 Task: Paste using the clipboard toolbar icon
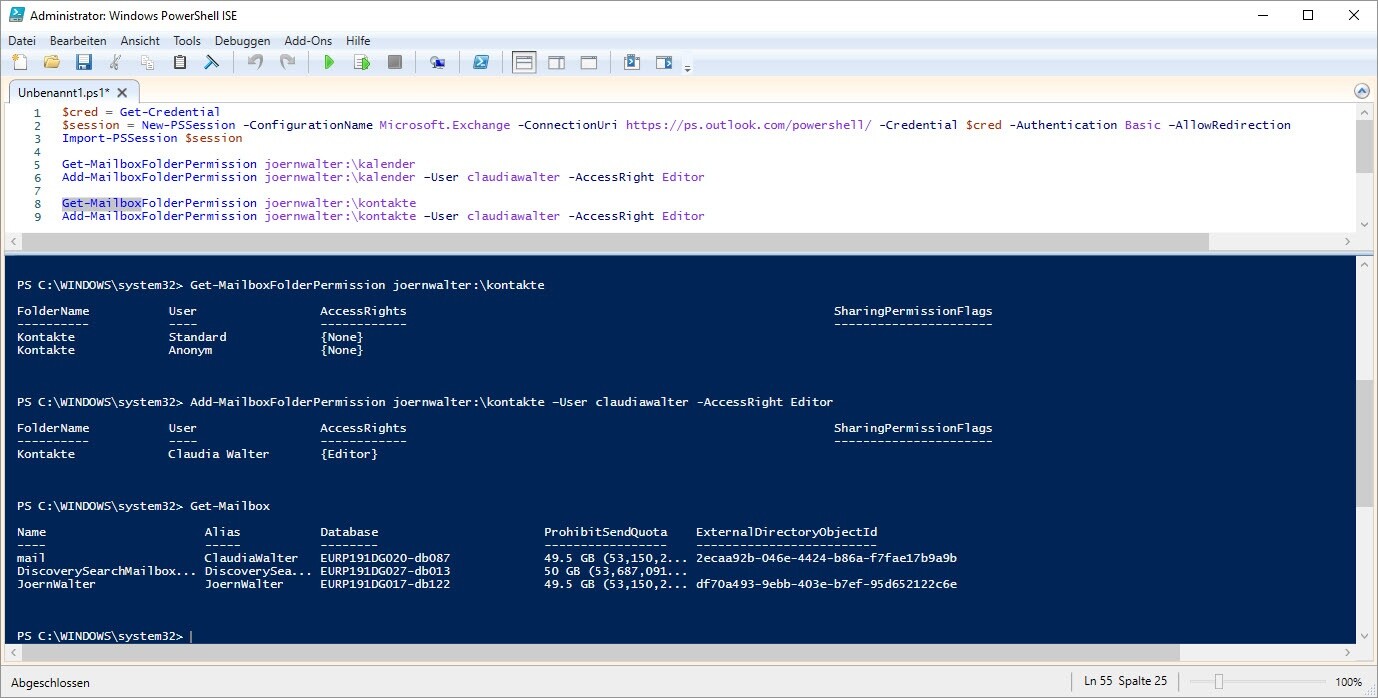180,63
